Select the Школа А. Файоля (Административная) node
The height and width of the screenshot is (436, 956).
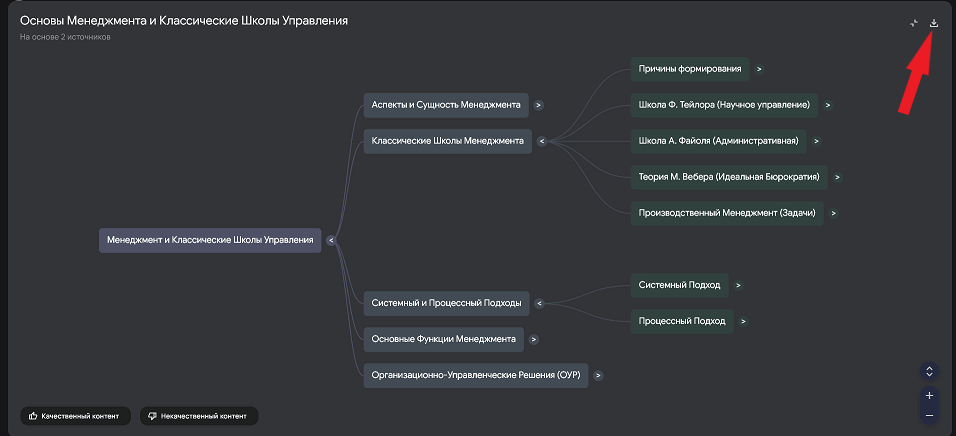[x=718, y=141]
